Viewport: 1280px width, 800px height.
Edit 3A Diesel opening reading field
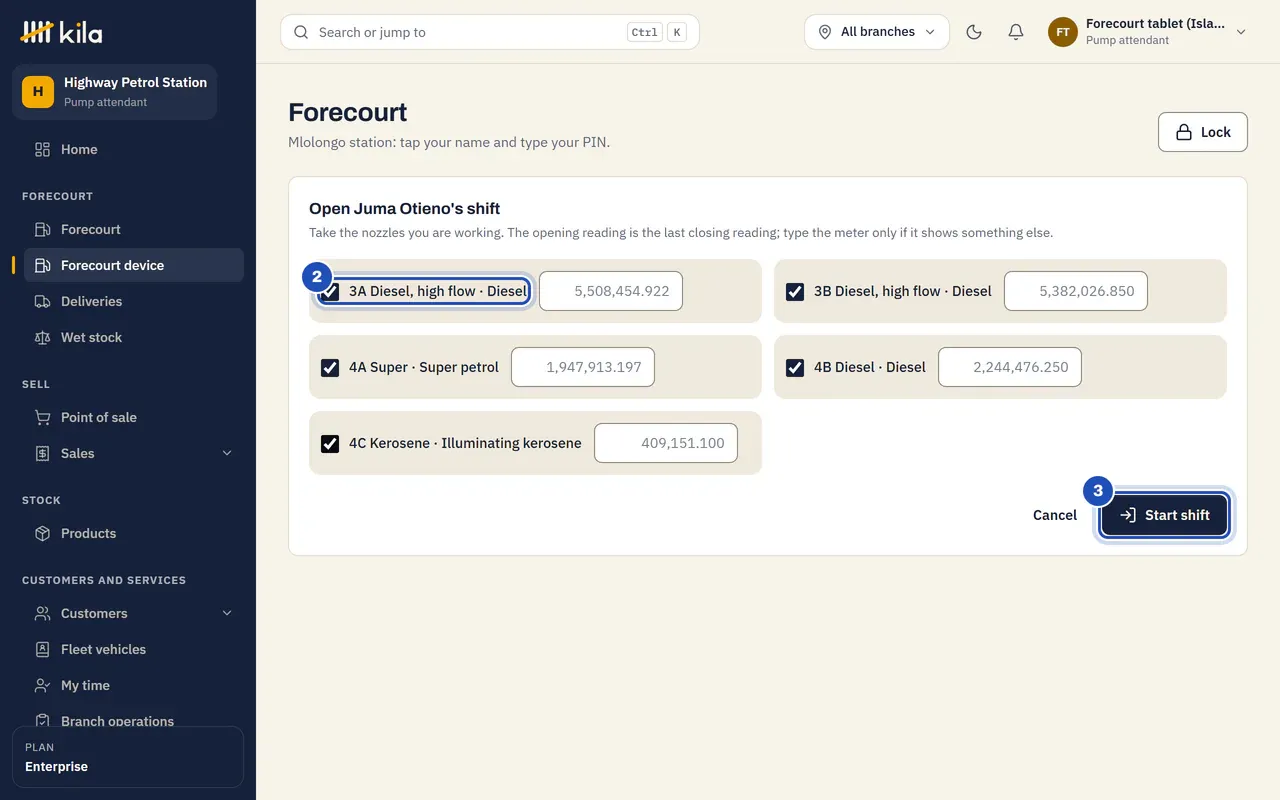(x=611, y=291)
